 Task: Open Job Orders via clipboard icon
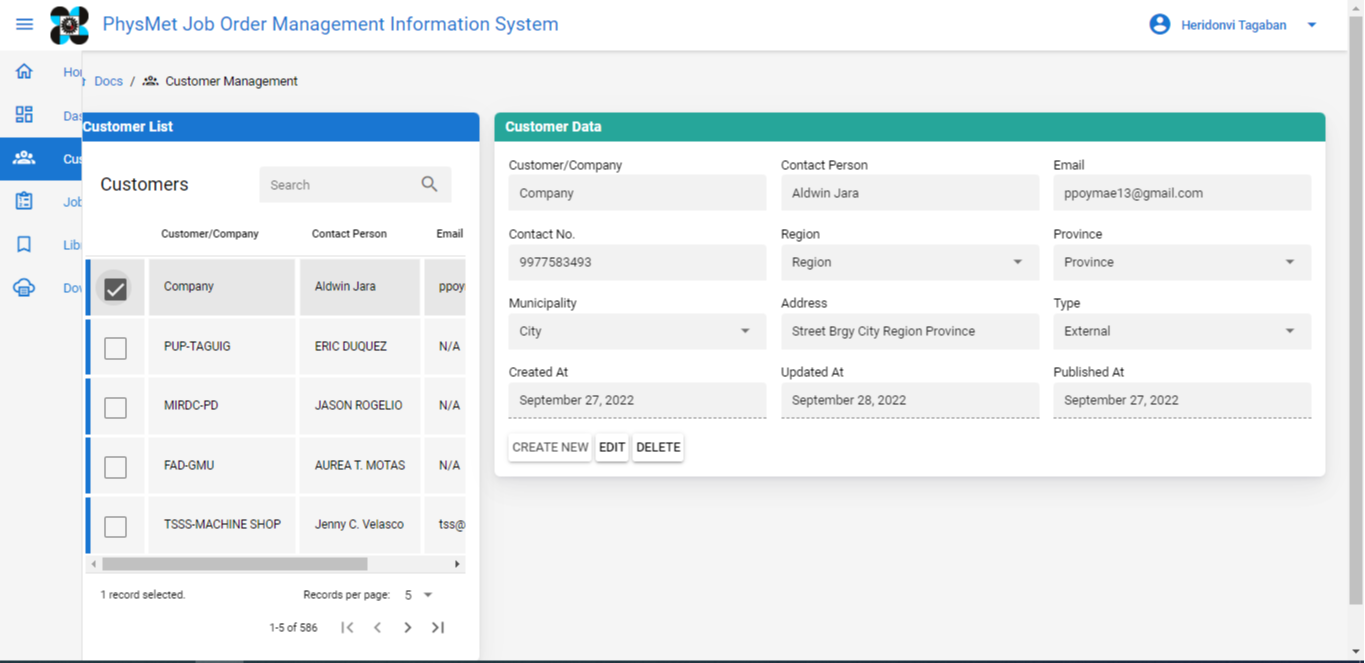(23, 201)
